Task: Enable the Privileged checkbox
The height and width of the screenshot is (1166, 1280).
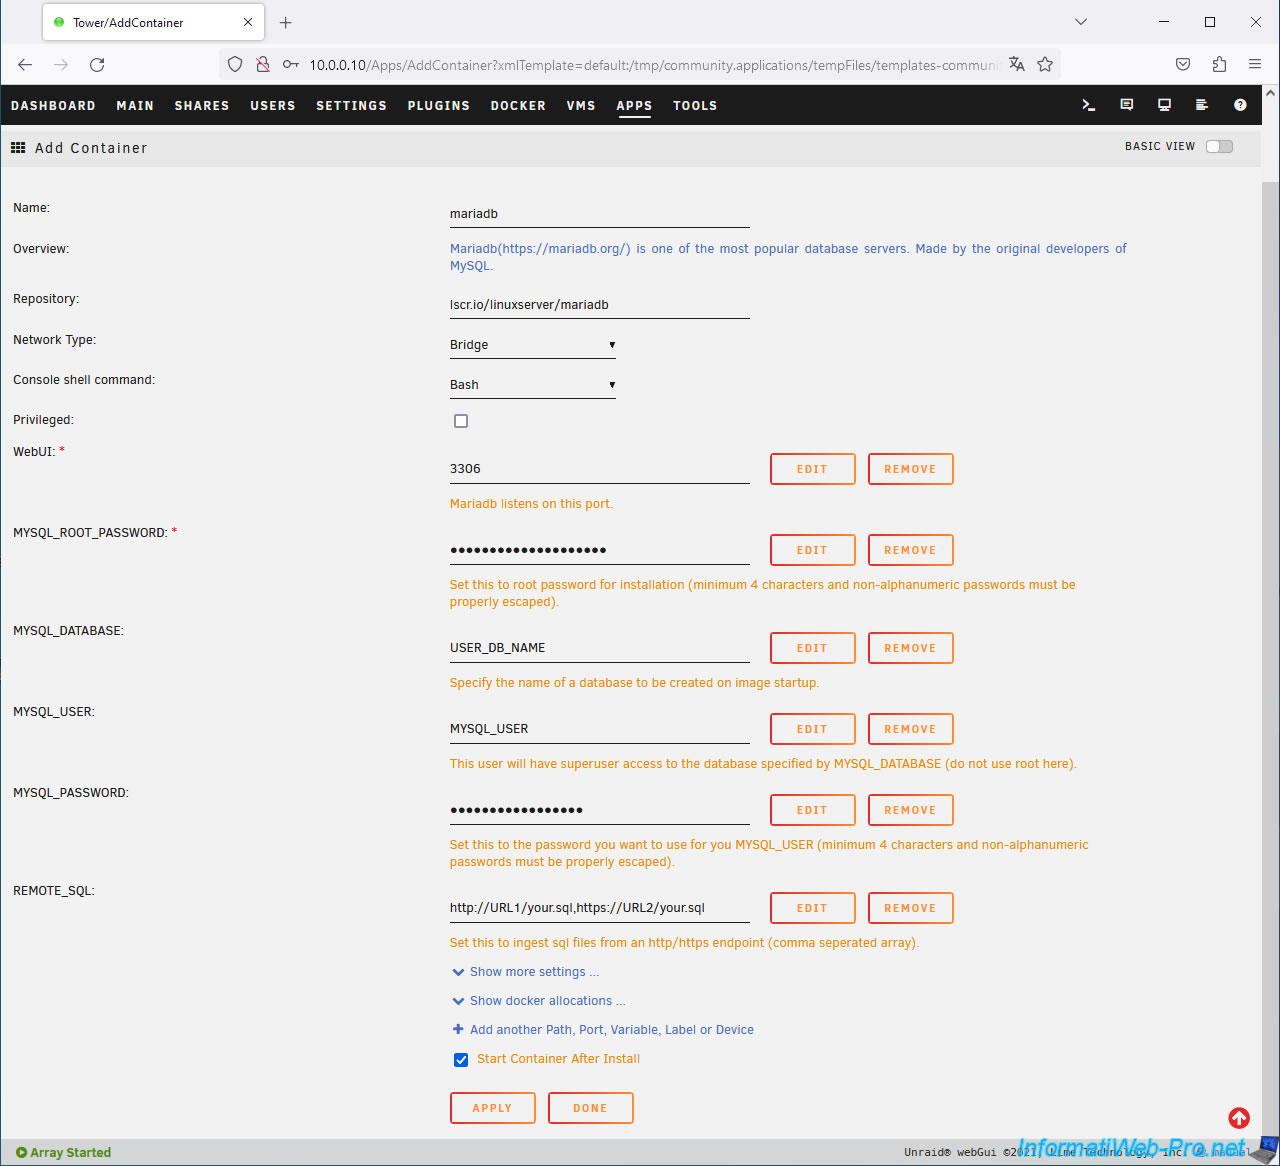Action: coord(461,421)
